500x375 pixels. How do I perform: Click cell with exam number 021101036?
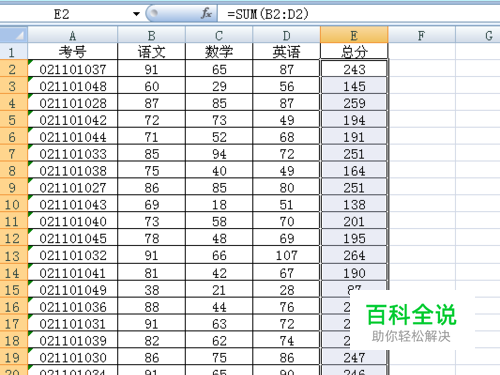click(73, 306)
